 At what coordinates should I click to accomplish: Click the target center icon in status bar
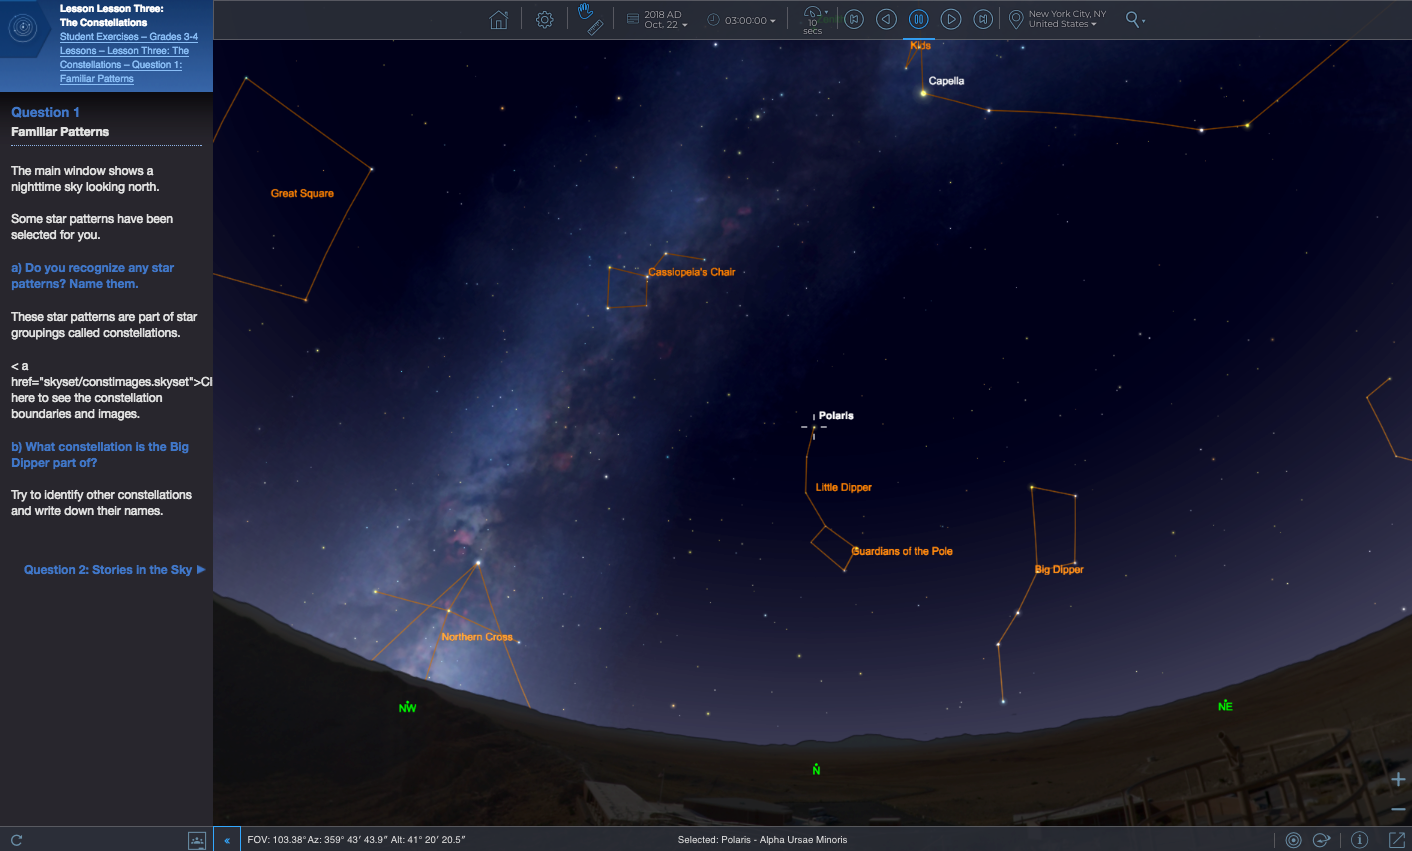coord(1293,840)
